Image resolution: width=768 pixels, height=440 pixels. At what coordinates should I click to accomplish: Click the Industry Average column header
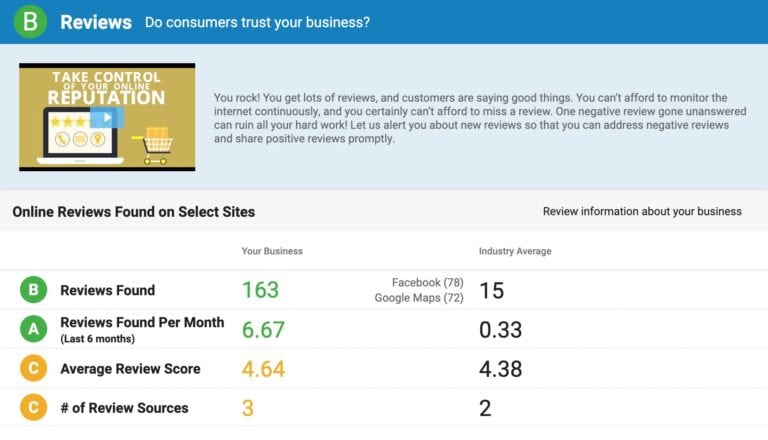(x=515, y=251)
